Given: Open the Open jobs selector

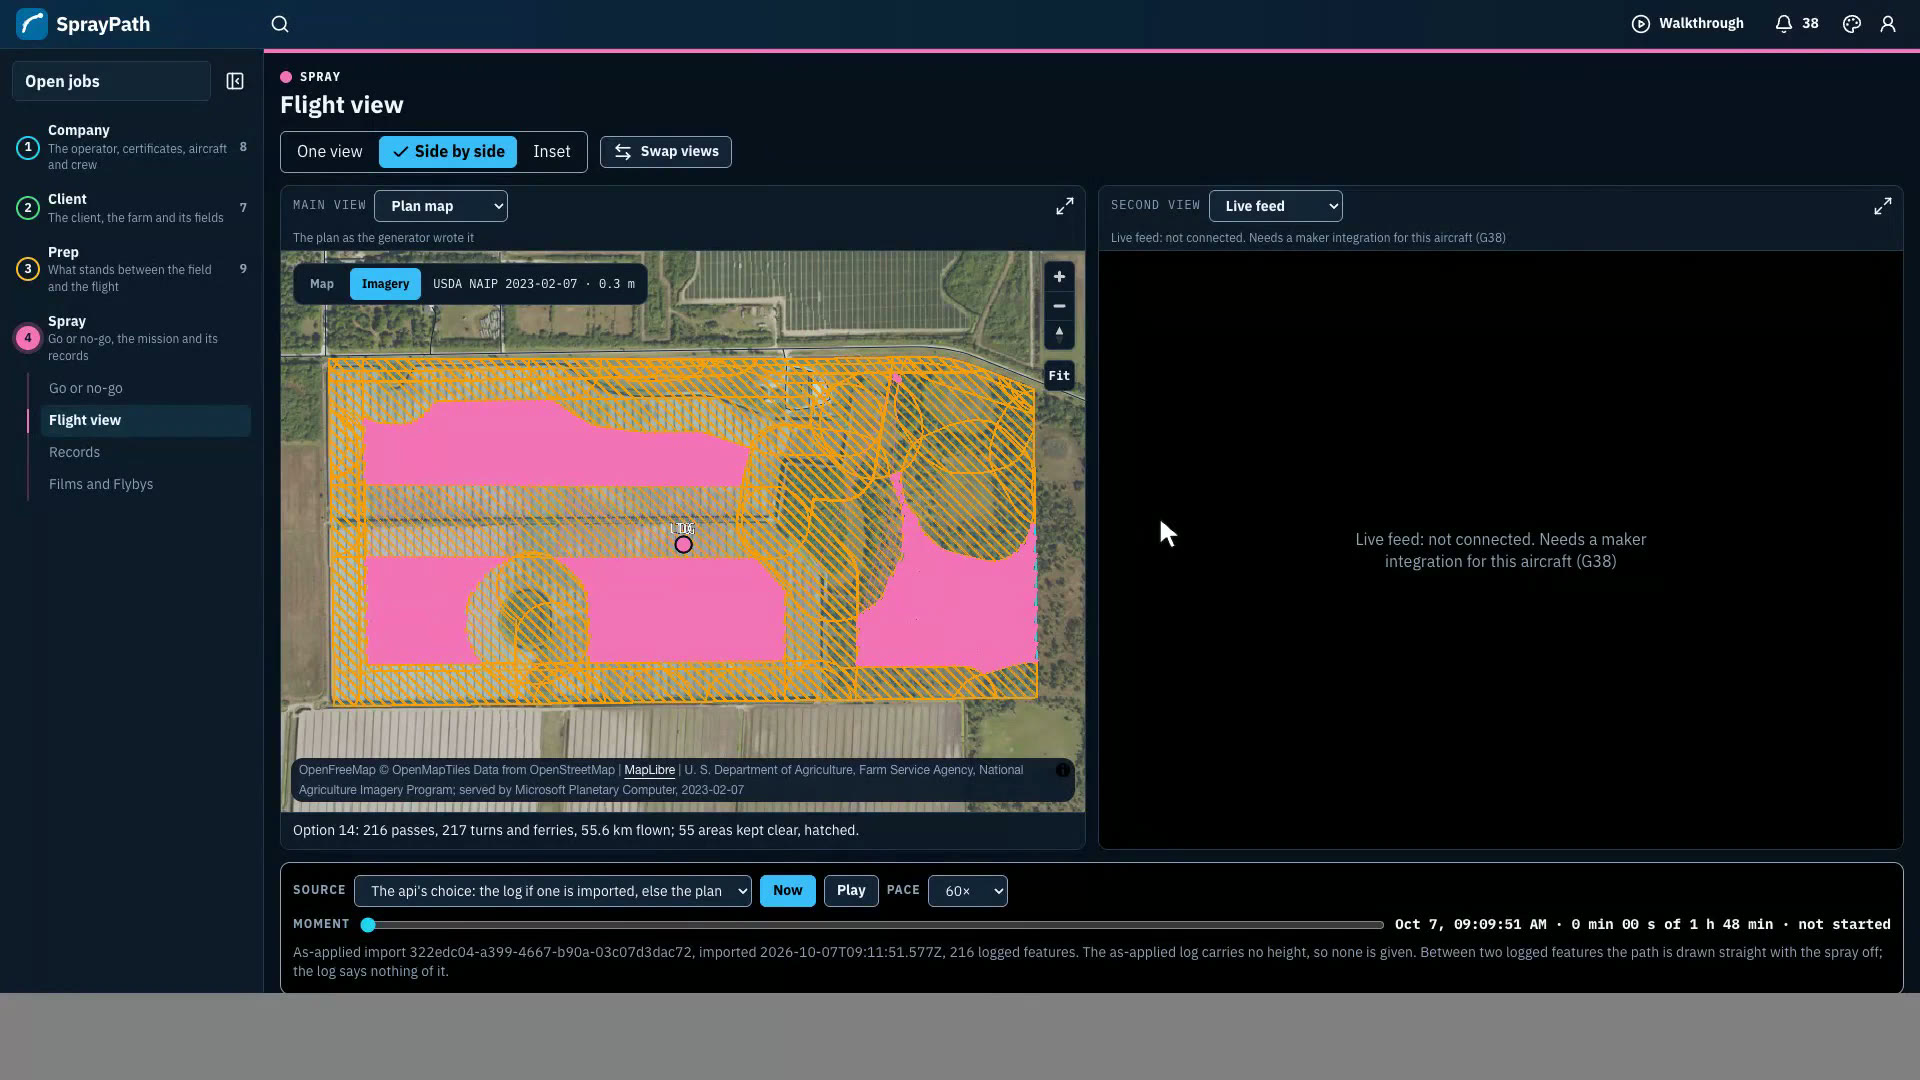Looking at the screenshot, I should tap(111, 81).
